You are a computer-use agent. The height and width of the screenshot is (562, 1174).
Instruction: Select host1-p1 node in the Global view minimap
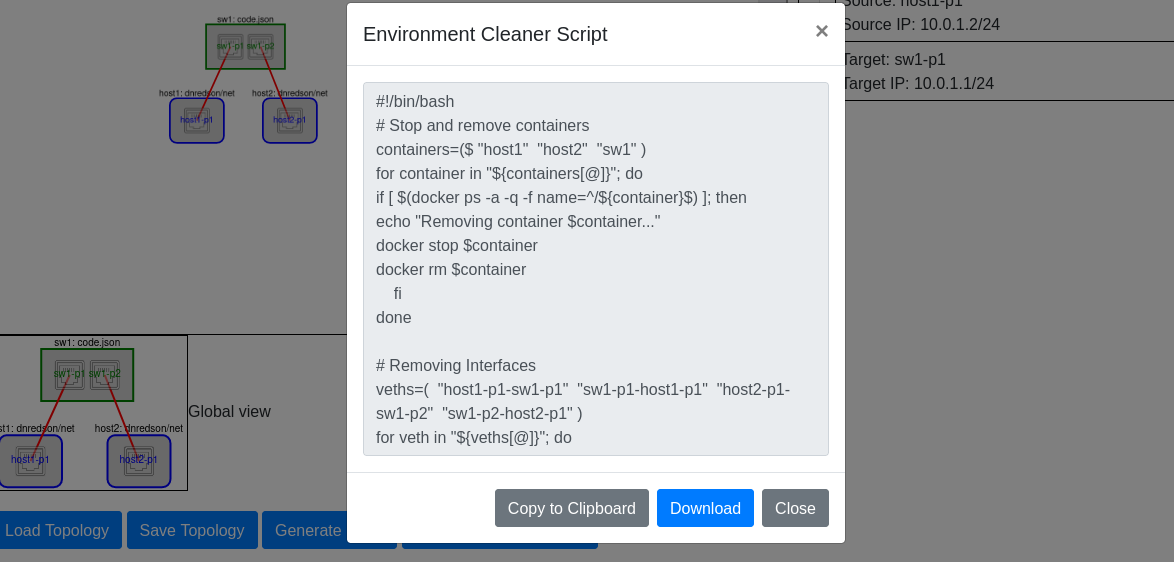pos(30,460)
